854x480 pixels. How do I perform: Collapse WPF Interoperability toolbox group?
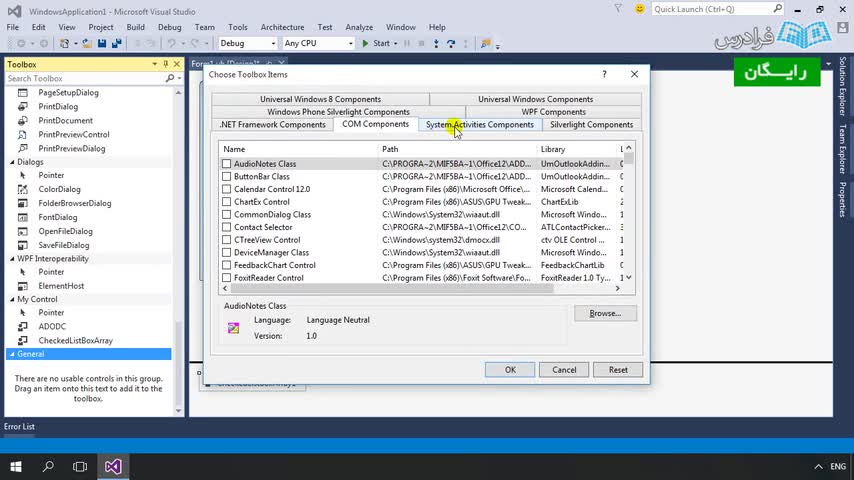[13, 259]
